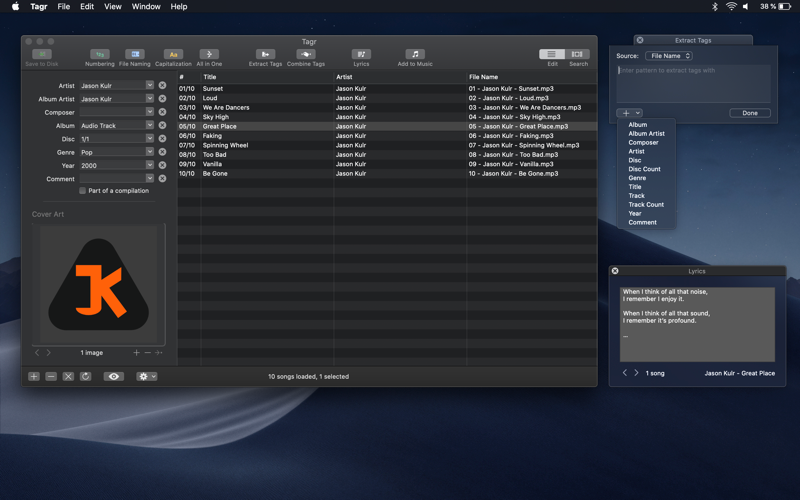Open the Lyrics toolbar item
The image size is (800, 500).
click(x=361, y=55)
